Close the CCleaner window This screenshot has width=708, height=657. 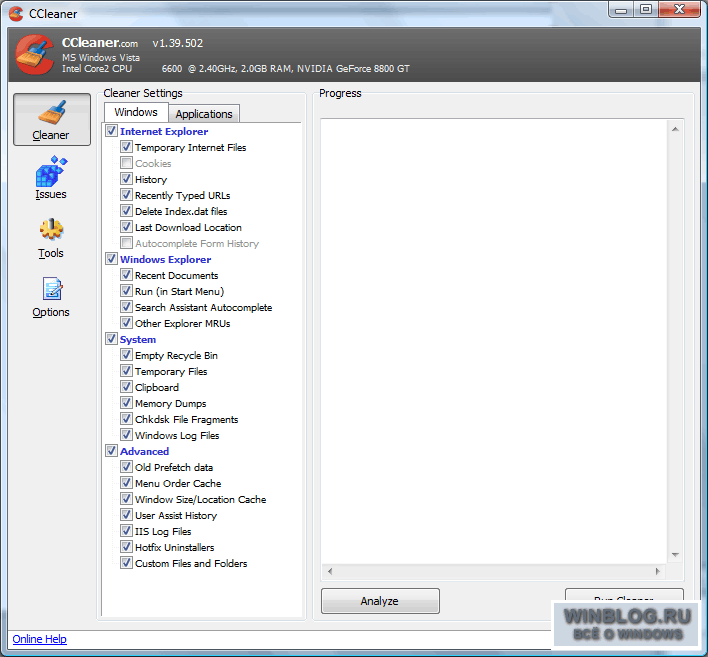[679, 9]
